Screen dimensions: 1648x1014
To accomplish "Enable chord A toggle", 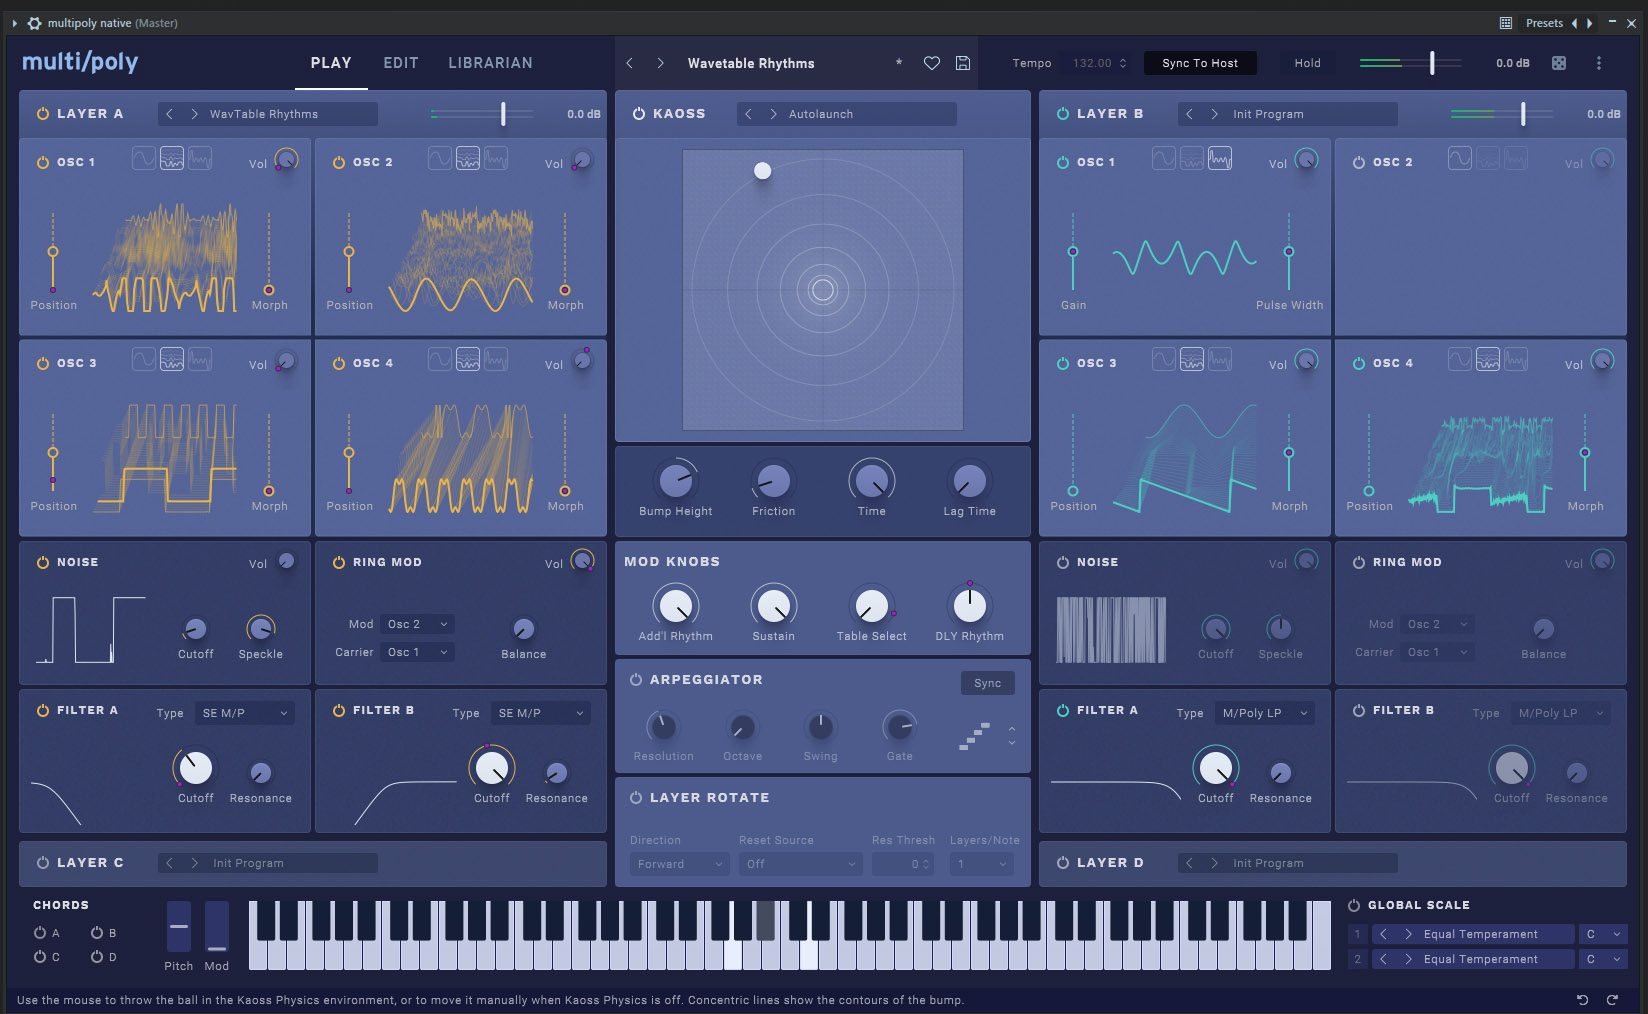I will pyautogui.click(x=40, y=933).
